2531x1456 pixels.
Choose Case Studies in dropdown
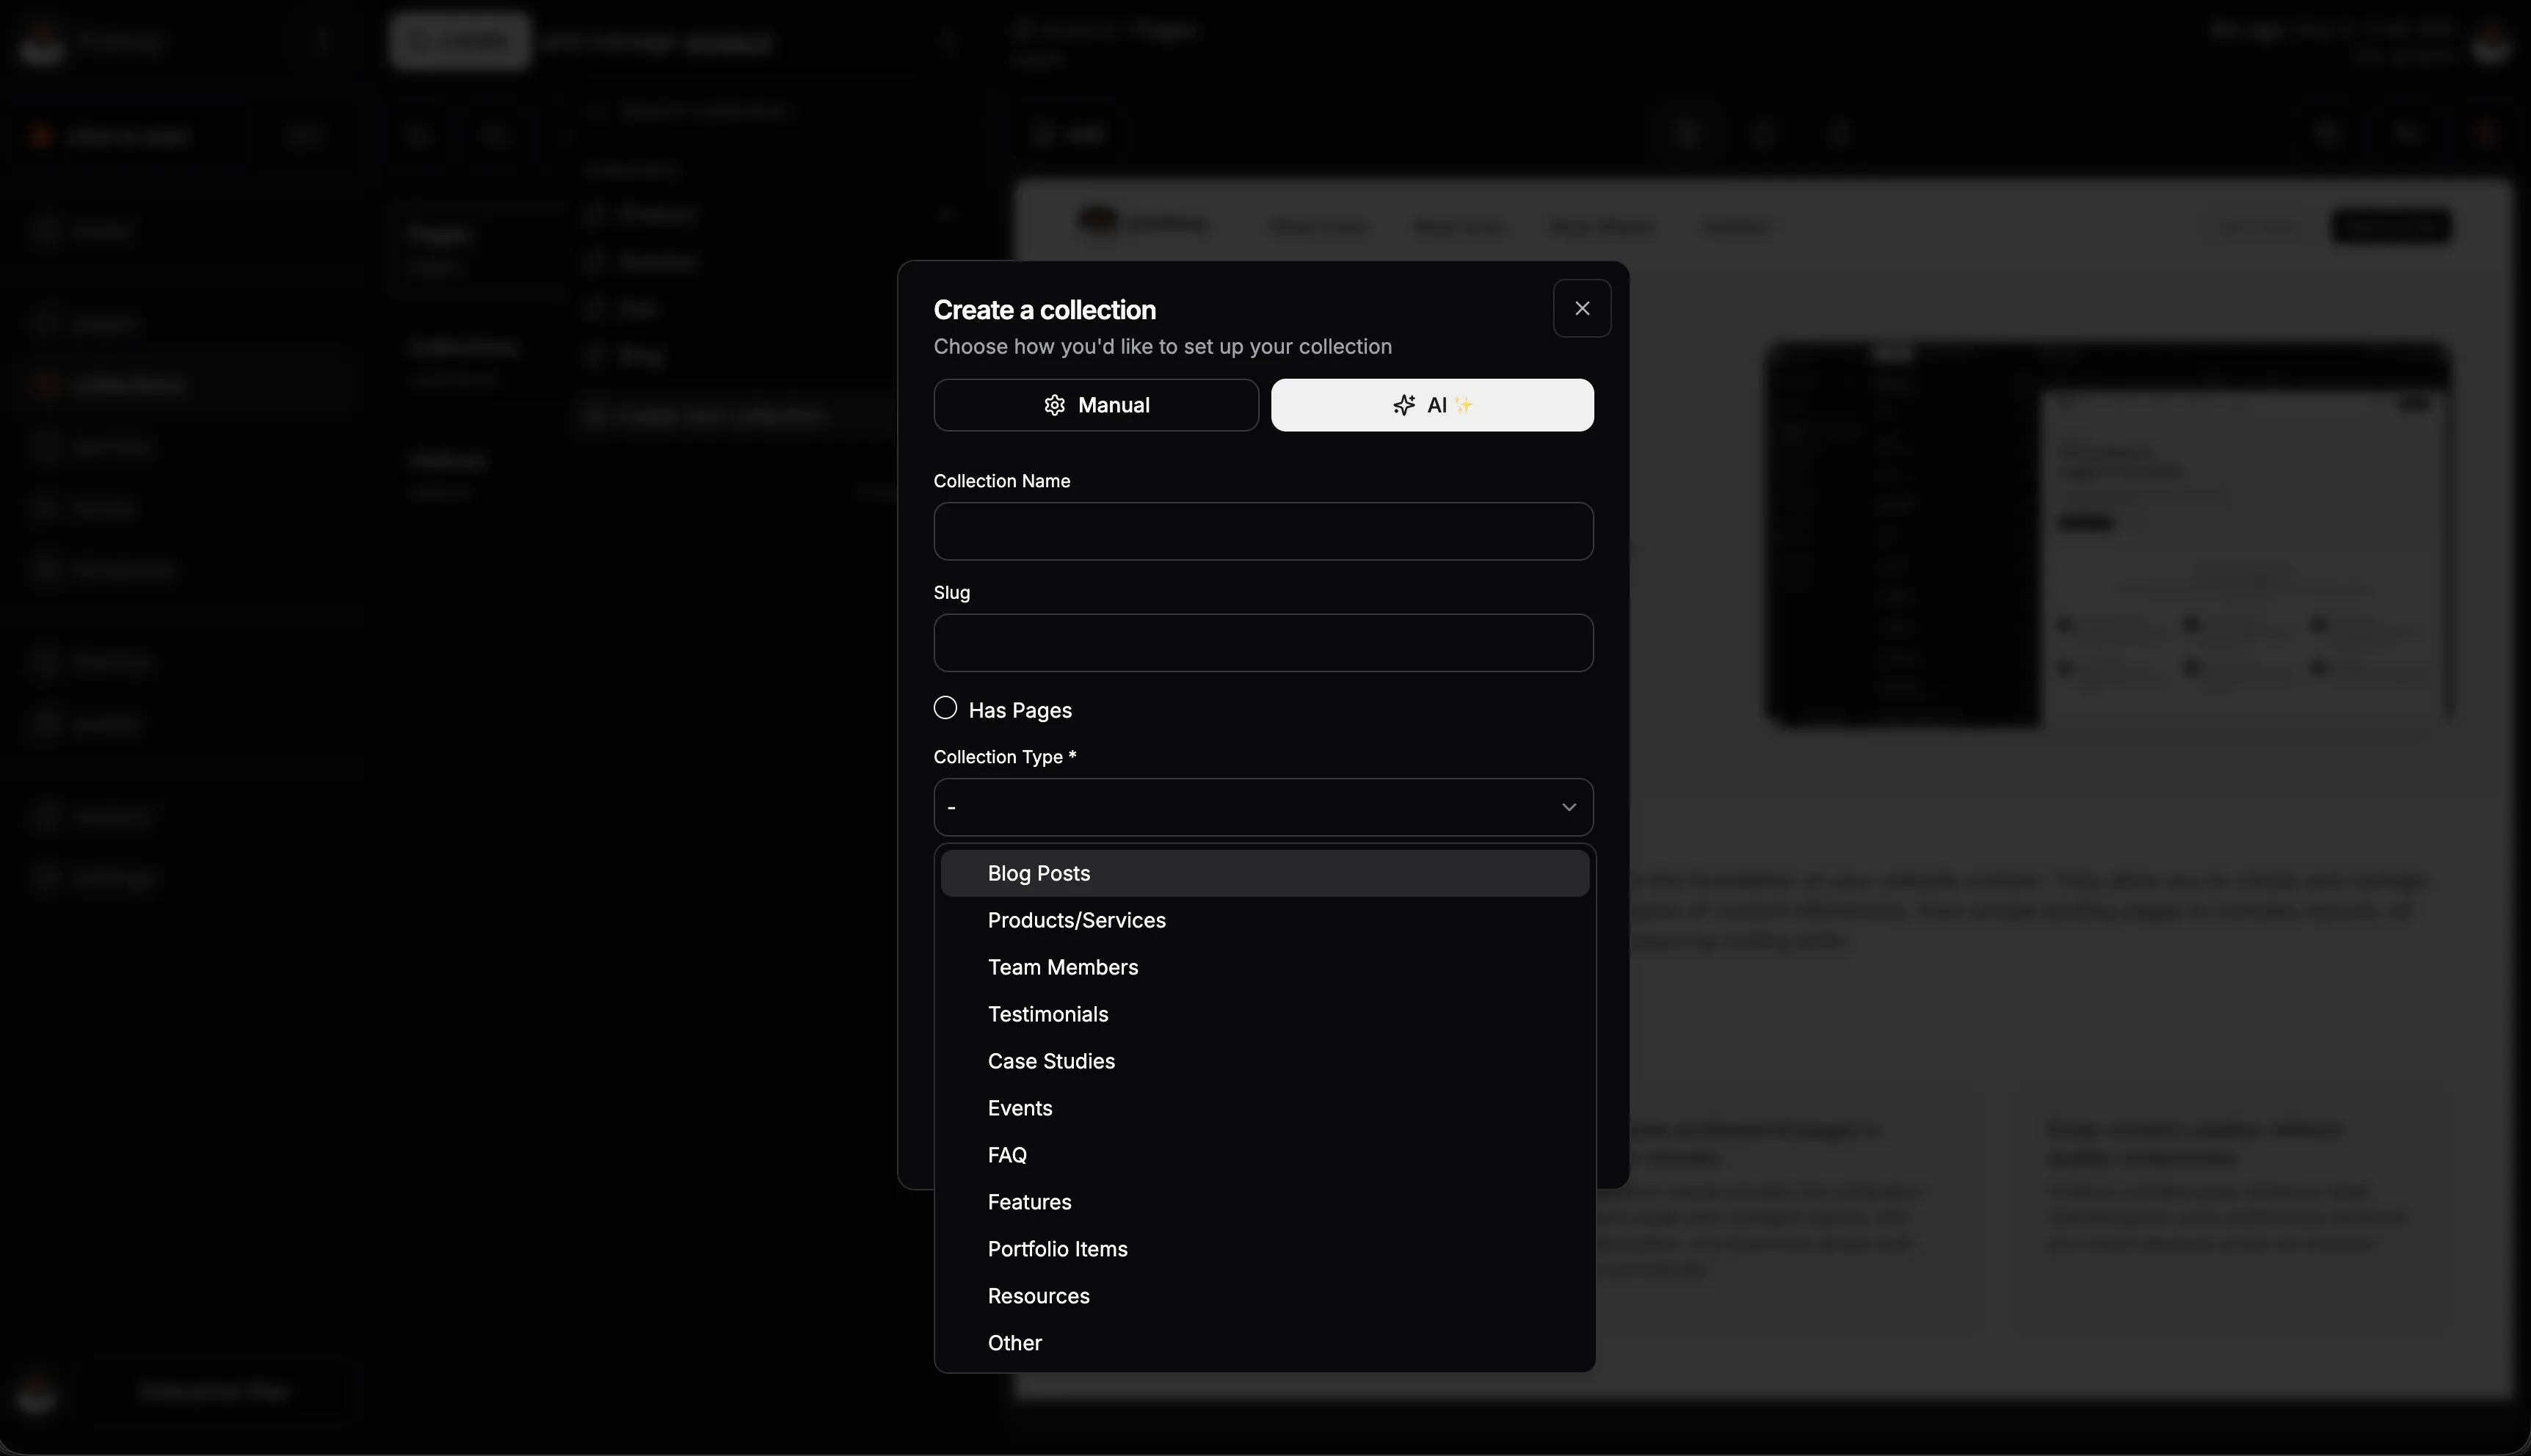click(1050, 1061)
